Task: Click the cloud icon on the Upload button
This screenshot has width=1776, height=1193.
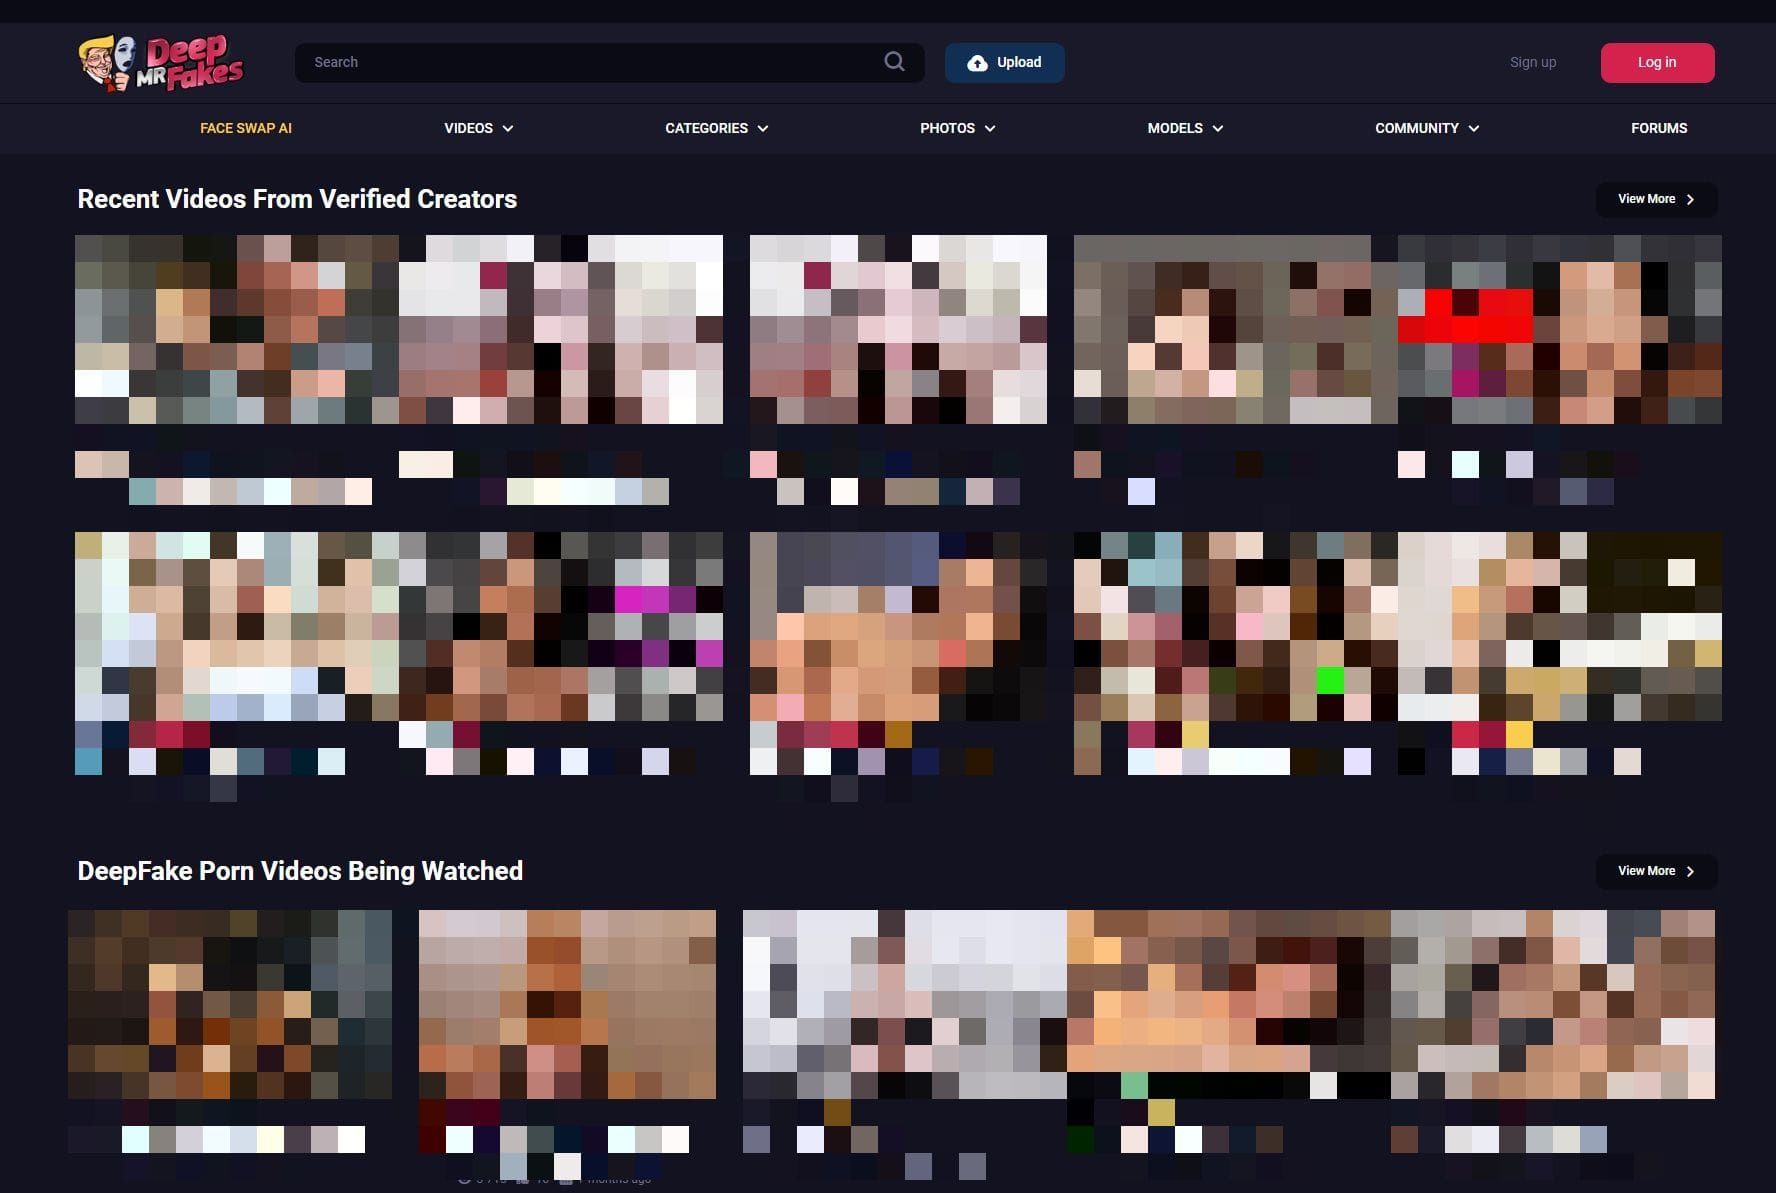Action: 977,62
